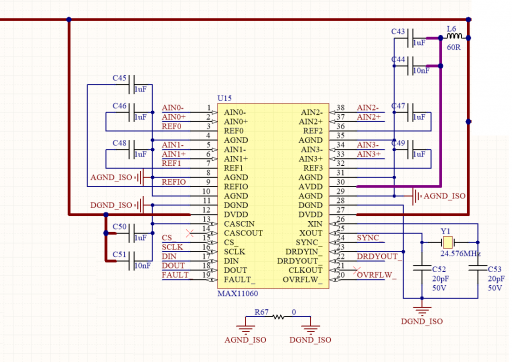Click the SCLK net label
This screenshot has height=362, width=512.
coord(172,247)
